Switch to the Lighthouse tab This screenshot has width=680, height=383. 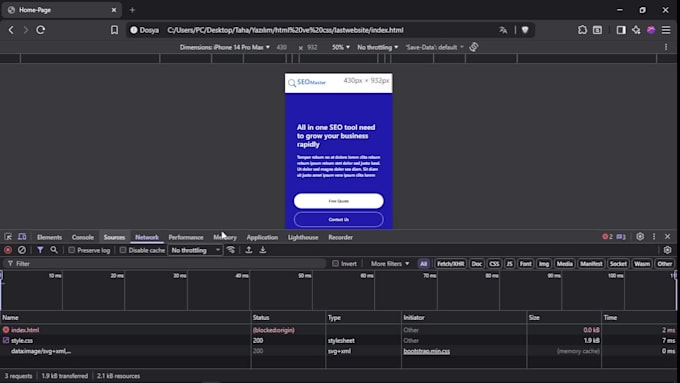303,237
